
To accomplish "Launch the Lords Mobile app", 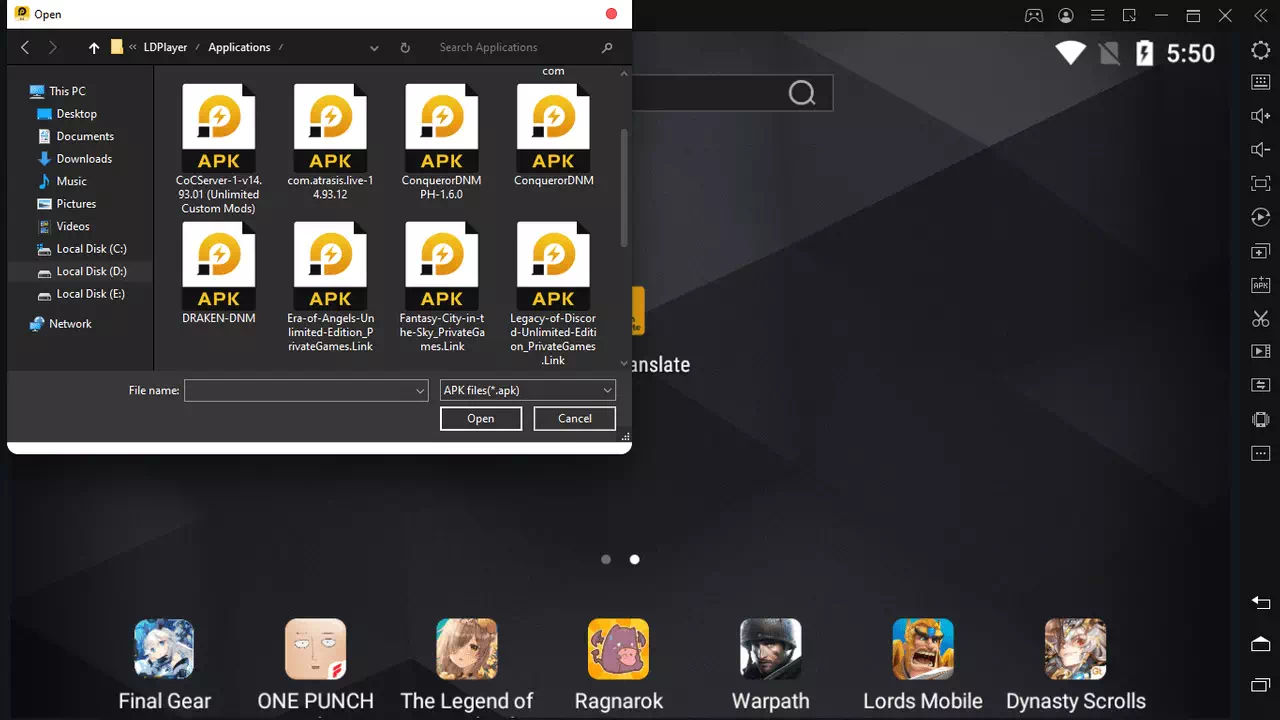I will (x=923, y=649).
